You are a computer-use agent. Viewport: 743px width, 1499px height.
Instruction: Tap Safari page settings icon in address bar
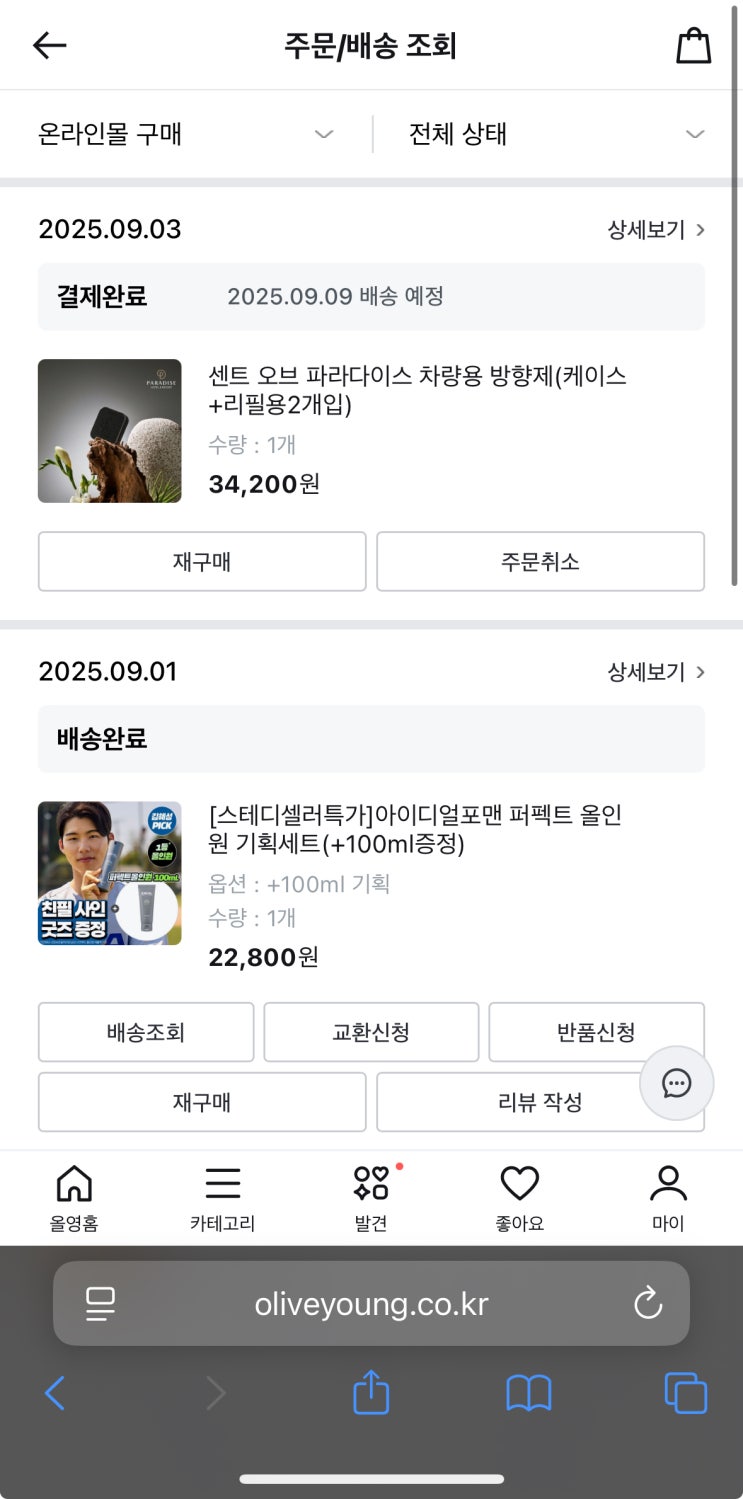coord(100,1303)
